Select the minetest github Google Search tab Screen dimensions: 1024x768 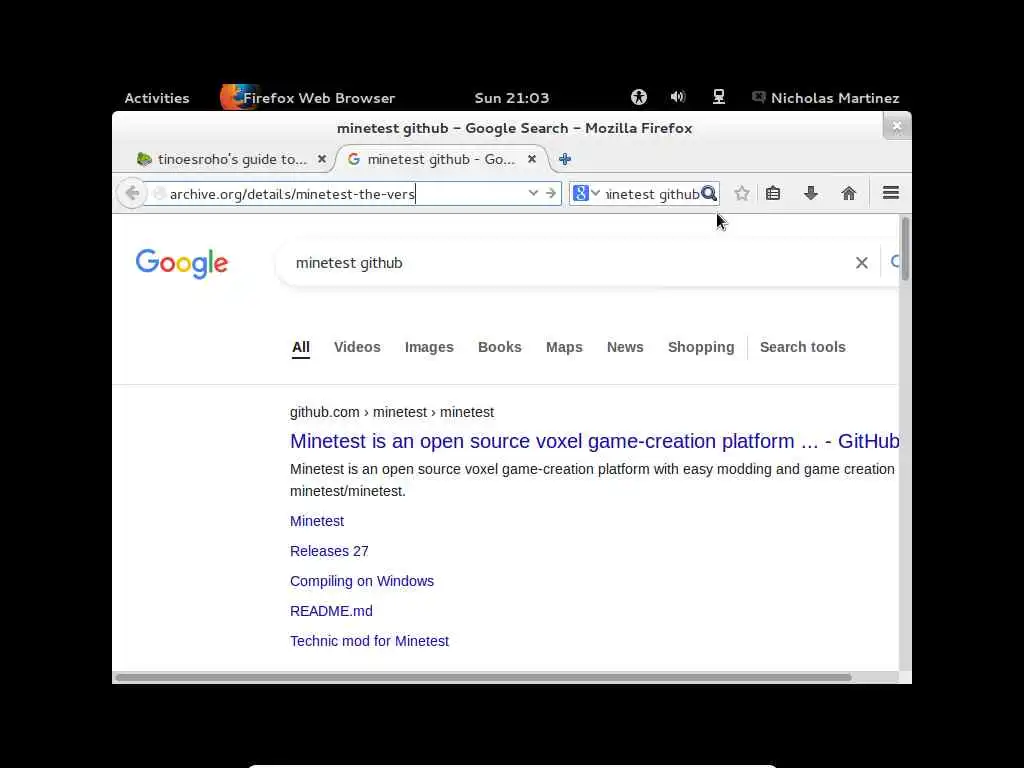click(x=441, y=159)
